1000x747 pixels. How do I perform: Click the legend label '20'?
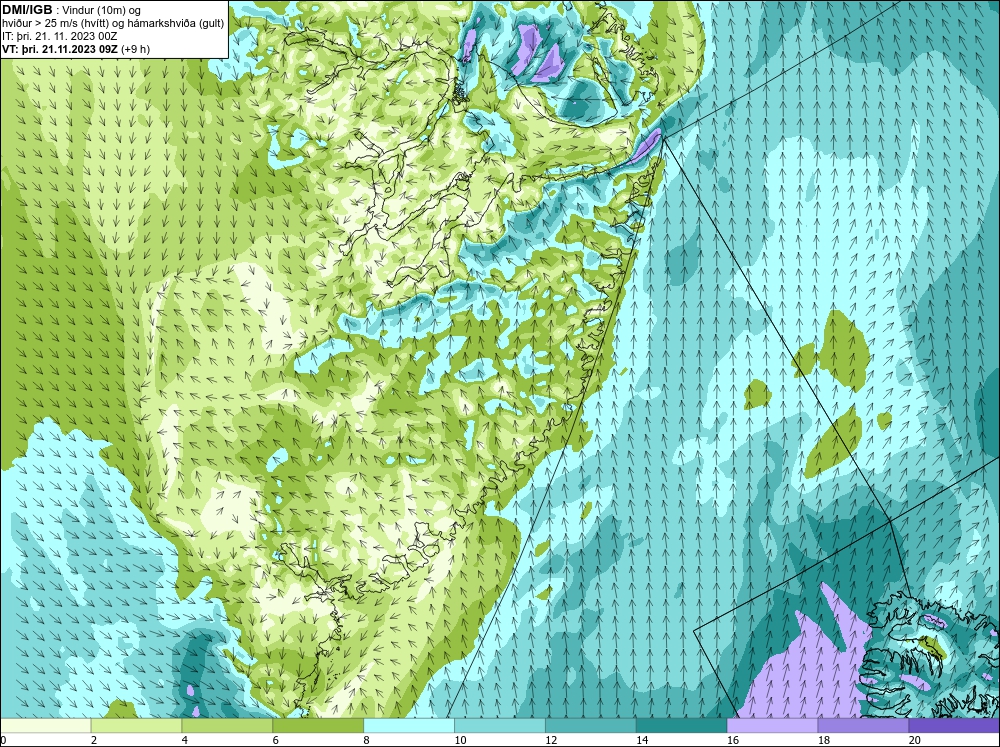915,740
